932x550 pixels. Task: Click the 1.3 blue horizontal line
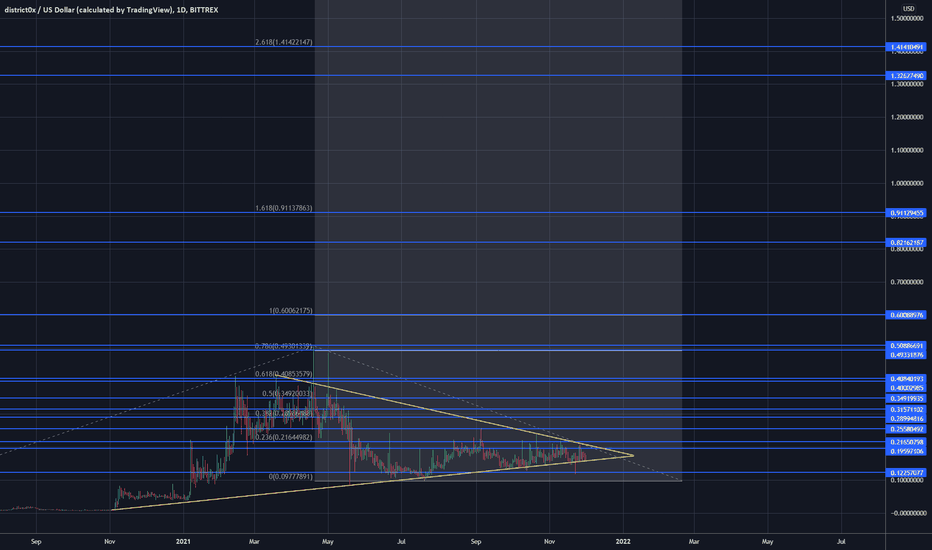(x=443, y=76)
